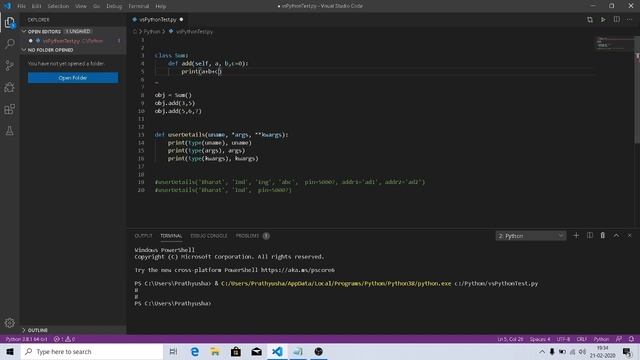The image size is (640, 360).
Task: Click feedback icon in status bar
Action: click(619, 339)
